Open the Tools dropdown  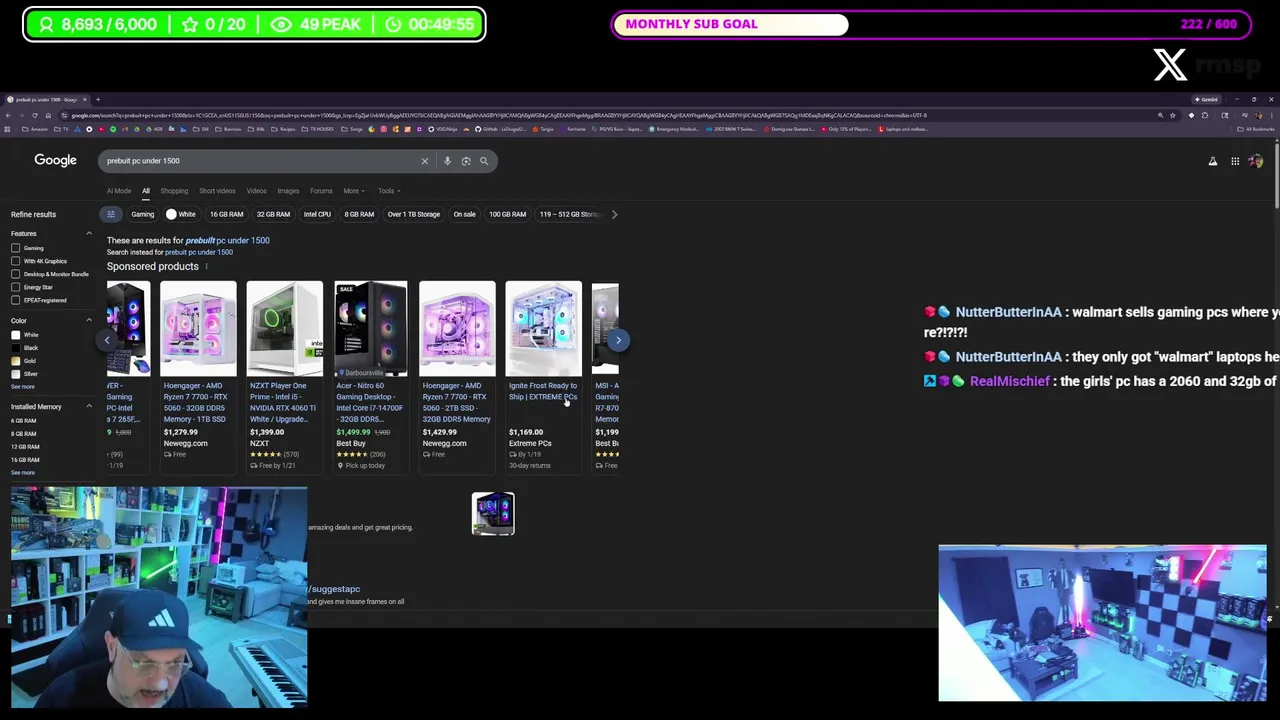tap(389, 191)
